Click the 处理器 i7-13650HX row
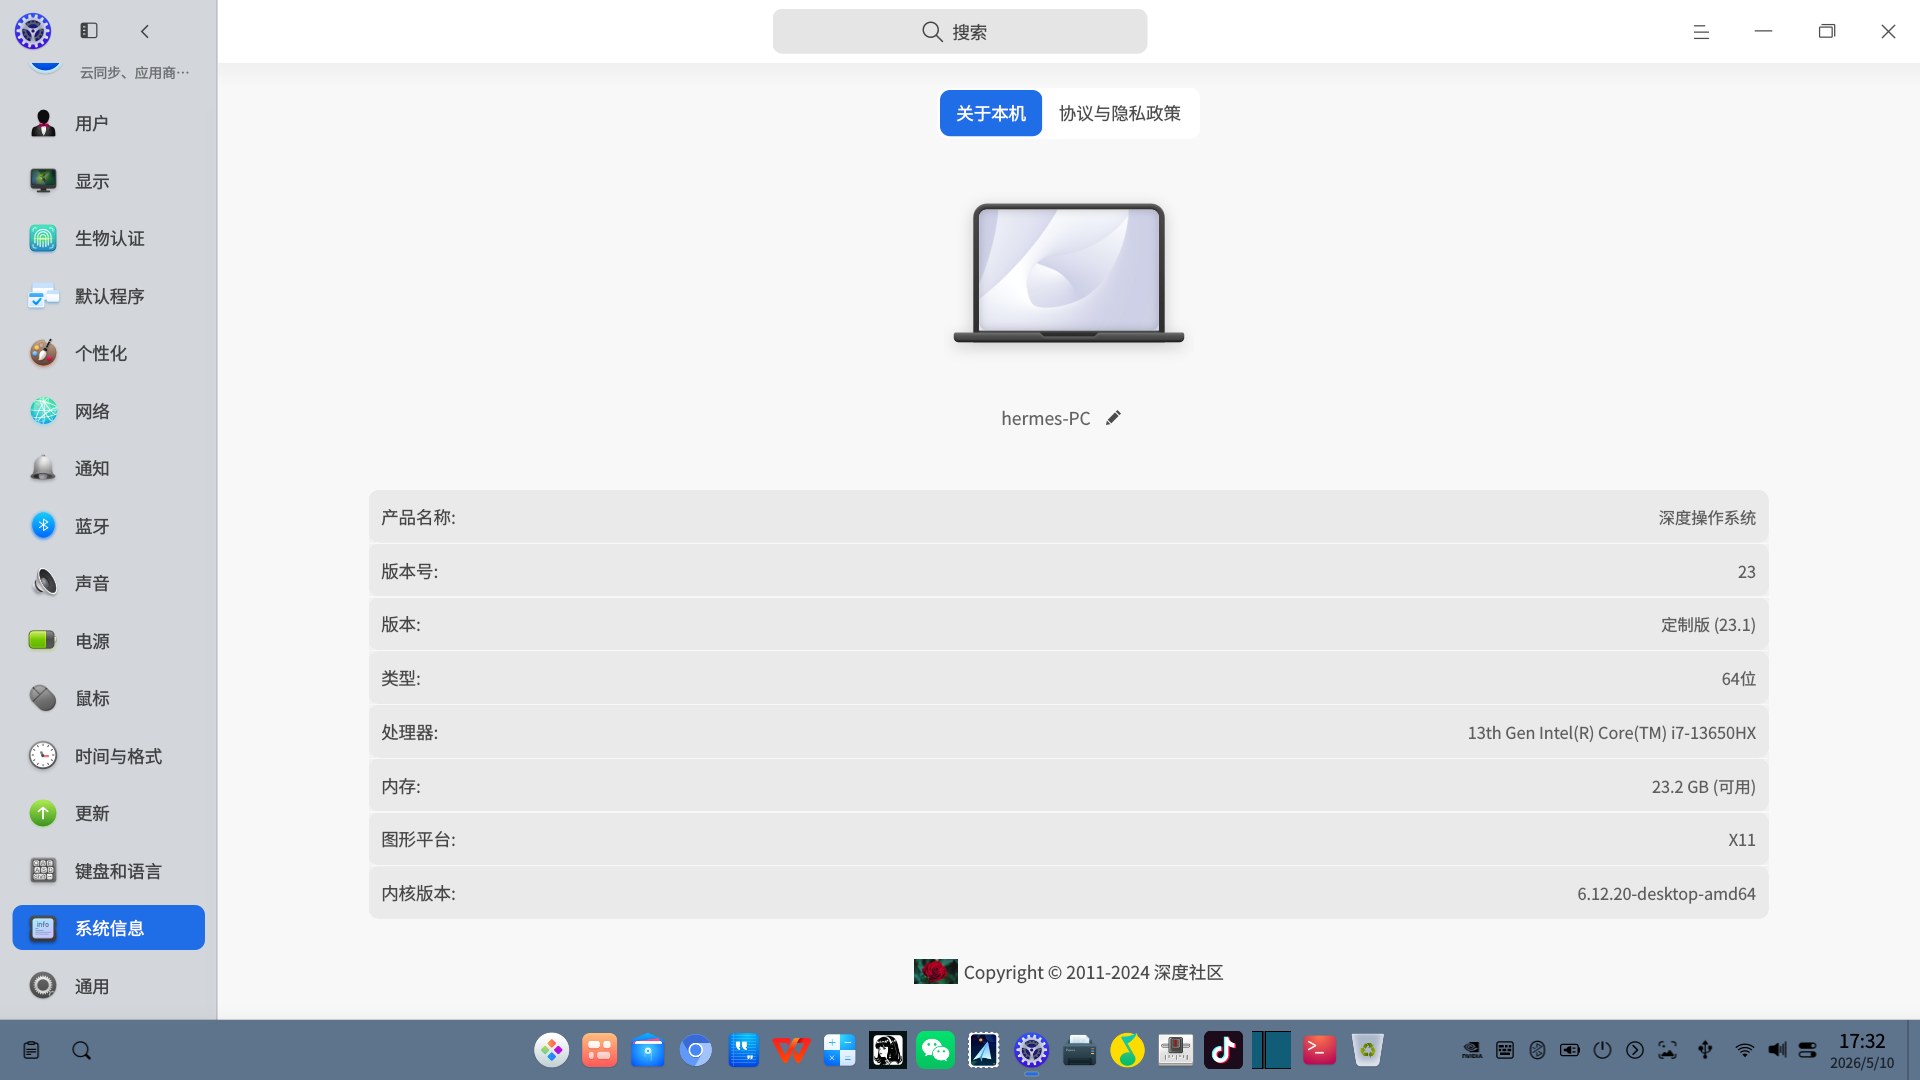This screenshot has width=1920, height=1080. tap(1068, 732)
